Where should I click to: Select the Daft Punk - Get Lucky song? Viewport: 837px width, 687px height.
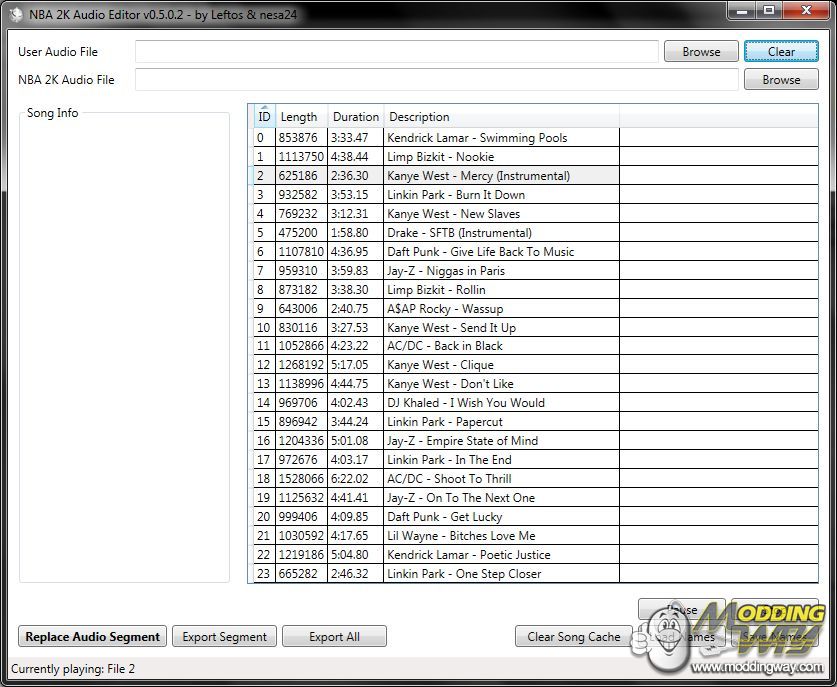[x=444, y=517]
